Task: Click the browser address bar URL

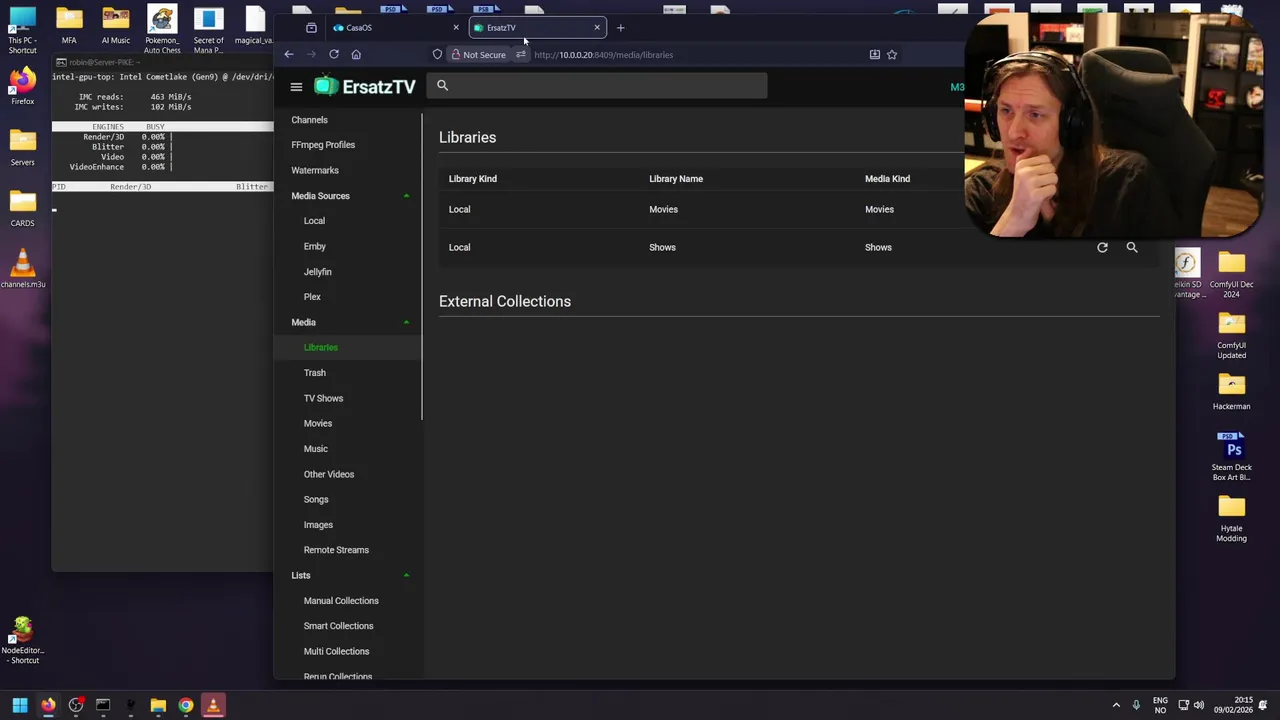Action: click(x=603, y=55)
